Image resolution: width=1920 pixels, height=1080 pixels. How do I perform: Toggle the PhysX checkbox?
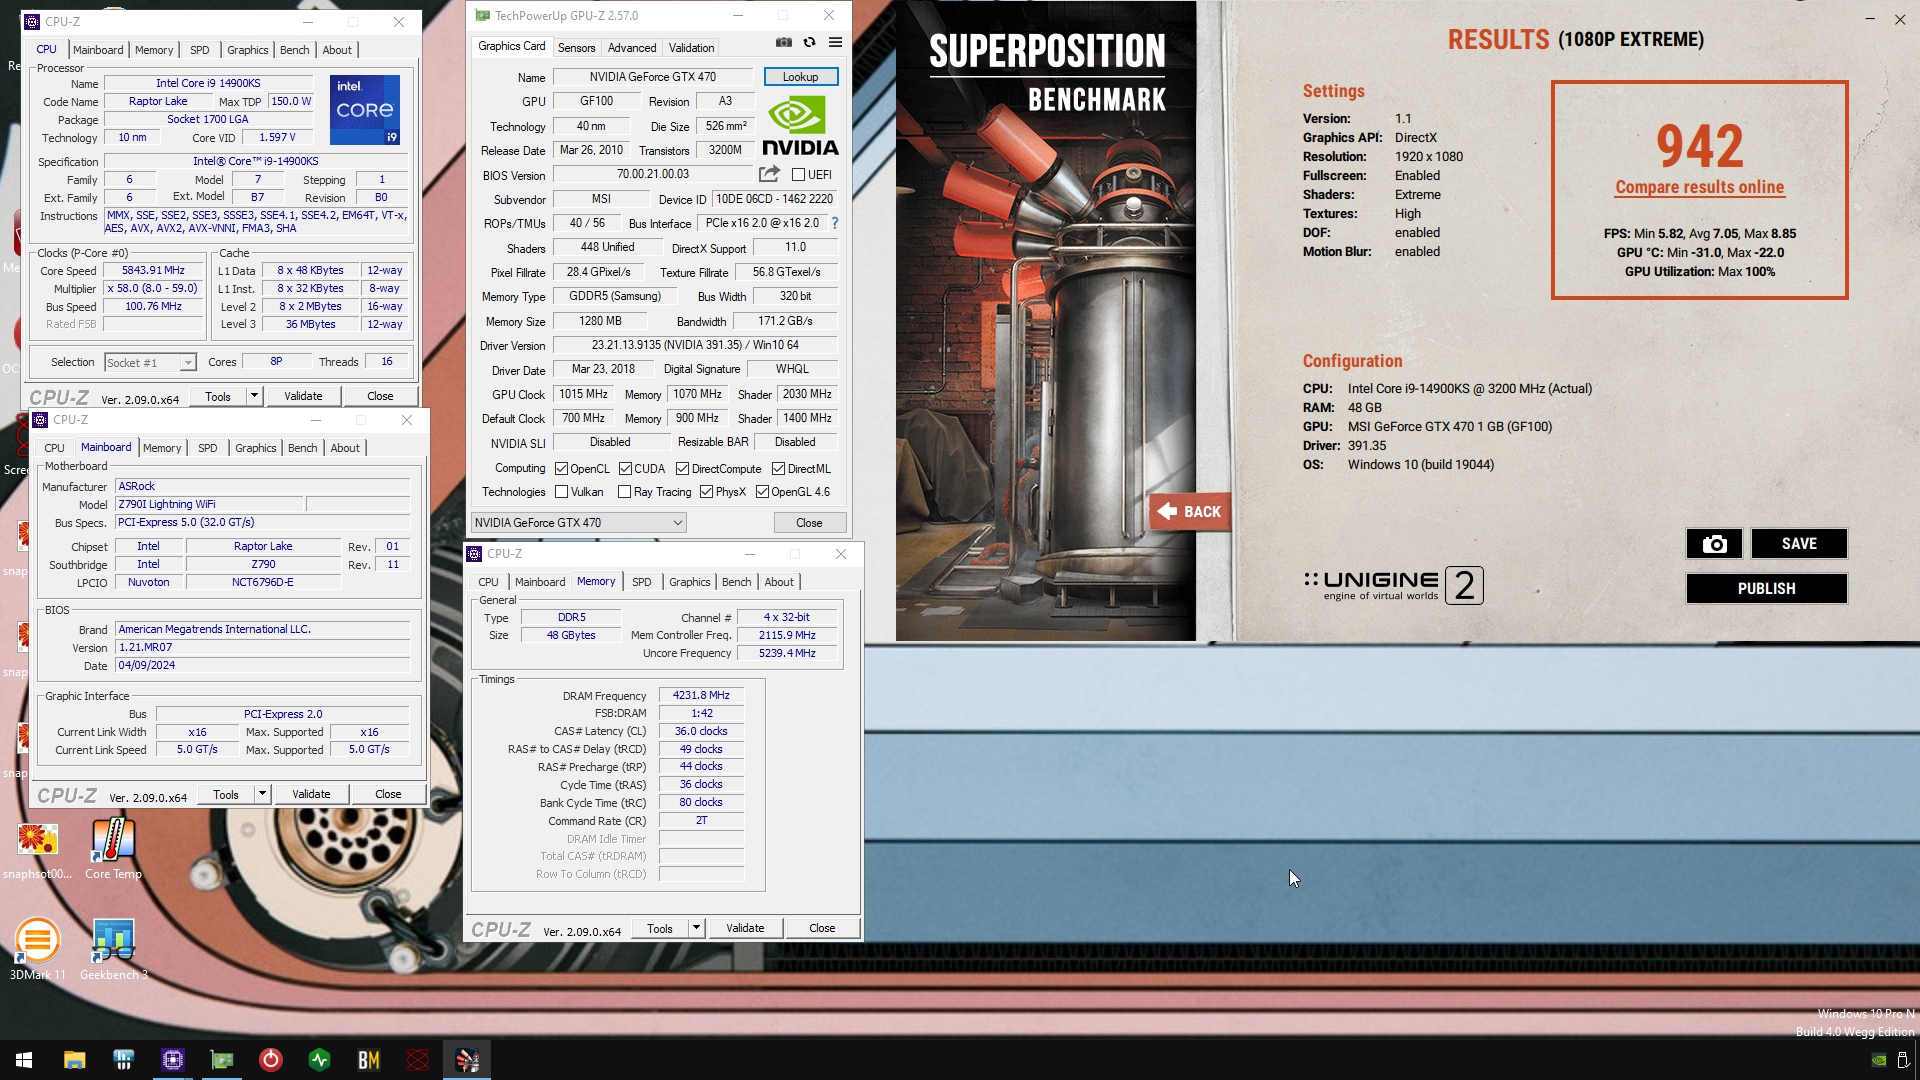click(x=706, y=492)
